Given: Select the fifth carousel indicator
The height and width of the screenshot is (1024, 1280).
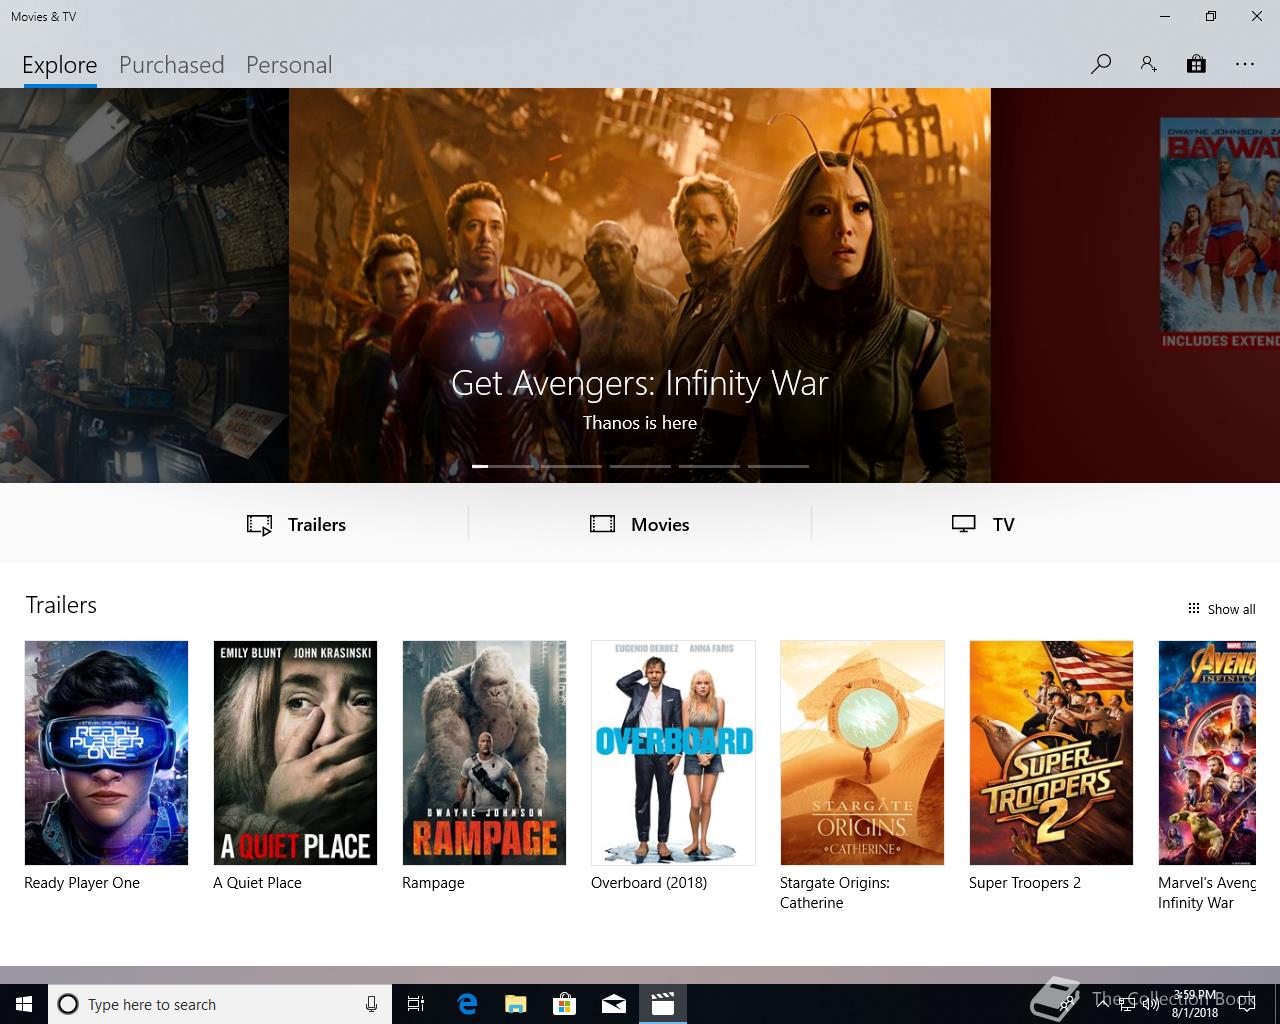Looking at the screenshot, I should pos(778,466).
